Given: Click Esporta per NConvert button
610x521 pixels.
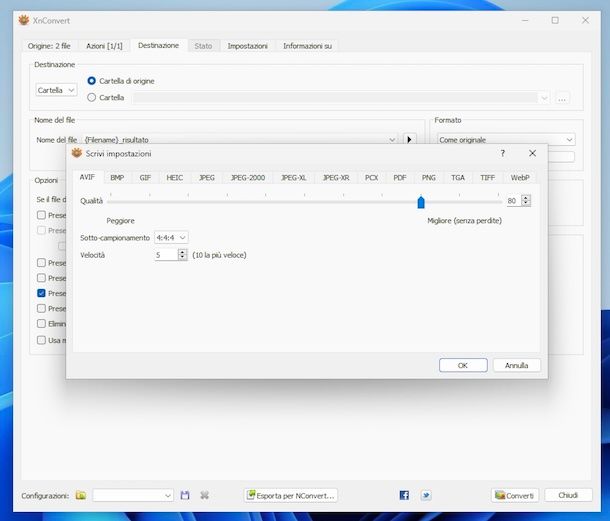Looking at the screenshot, I should click(x=291, y=495).
